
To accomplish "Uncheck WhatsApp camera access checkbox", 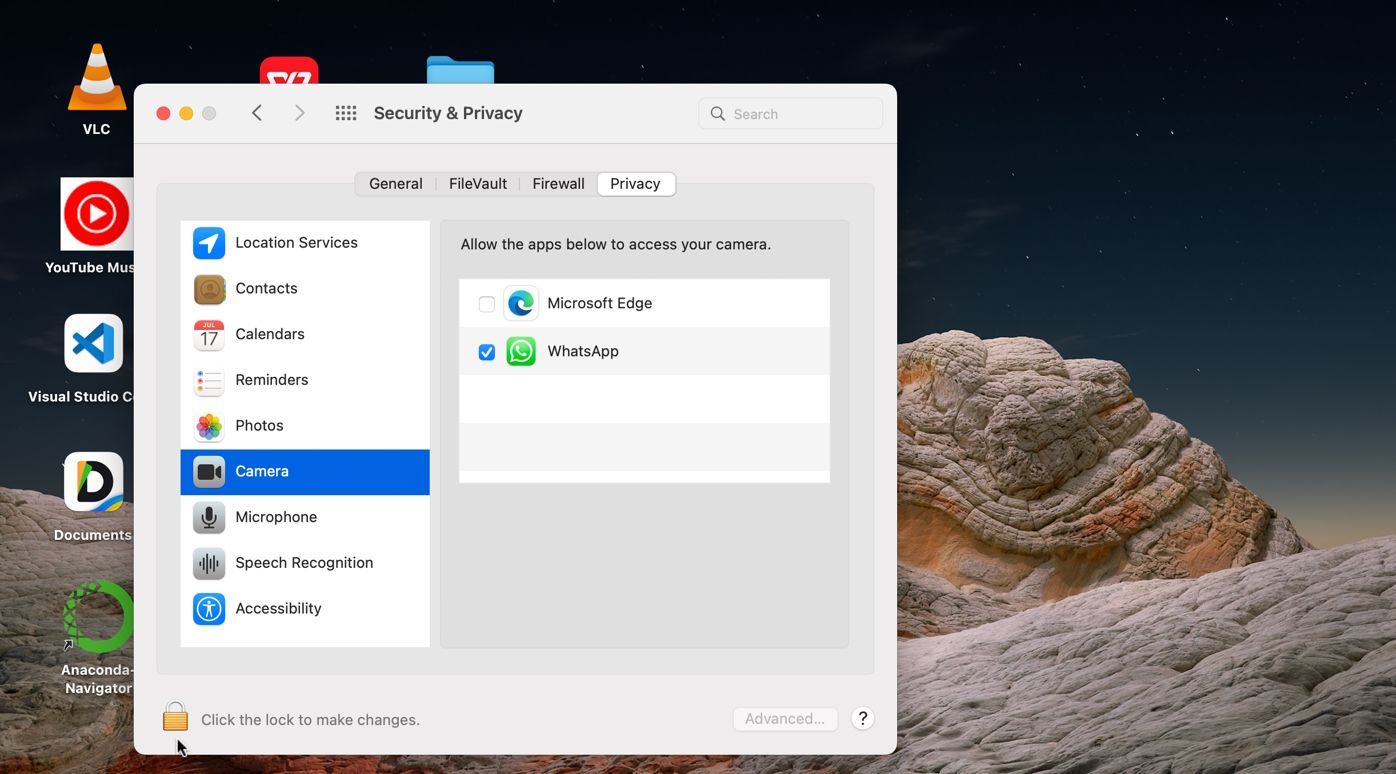I will coord(487,352).
